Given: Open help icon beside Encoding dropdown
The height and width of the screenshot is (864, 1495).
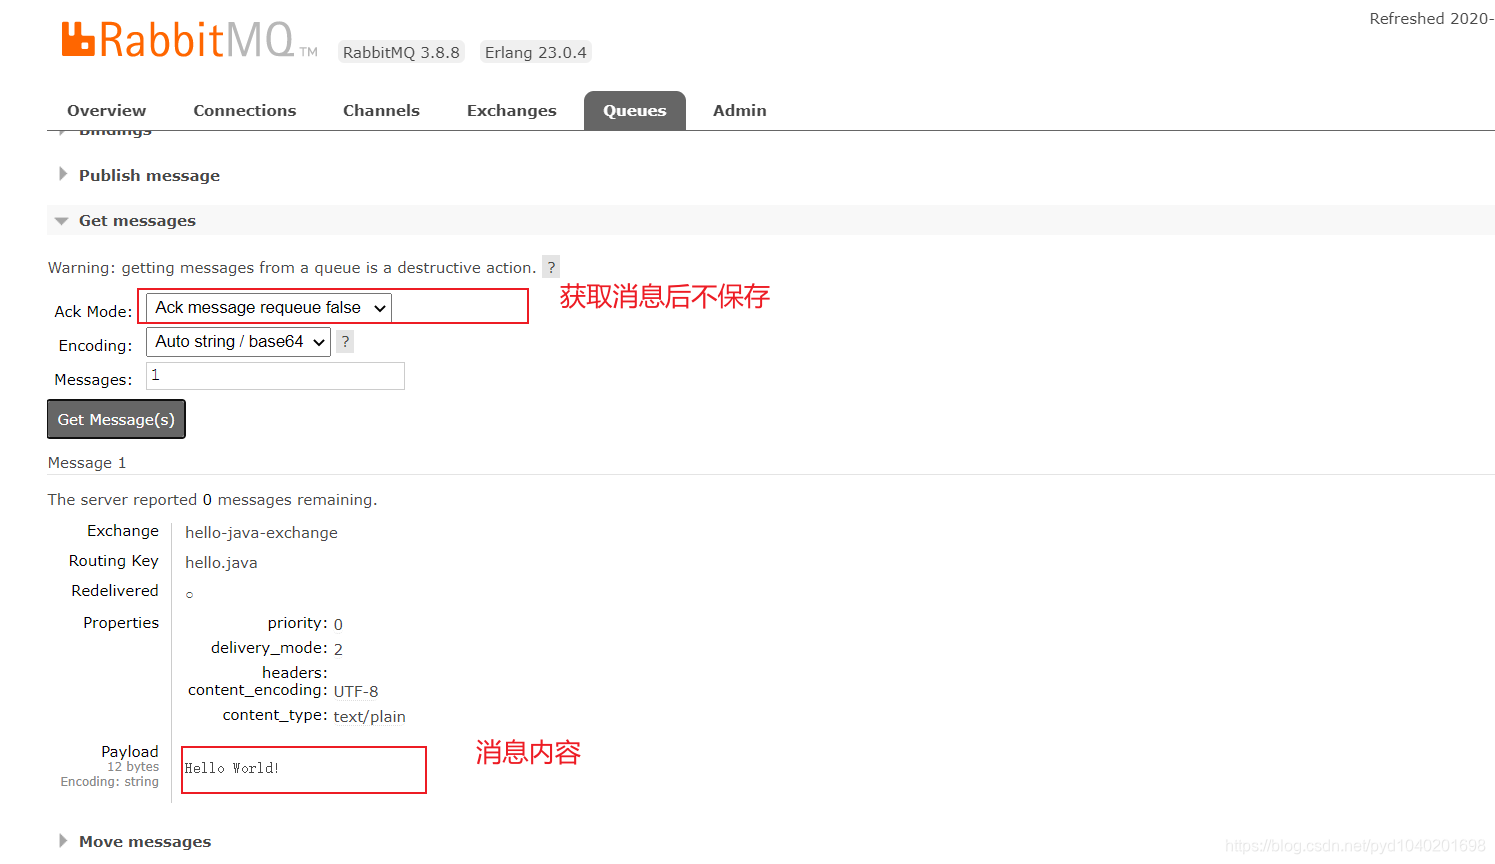Looking at the screenshot, I should 345,342.
